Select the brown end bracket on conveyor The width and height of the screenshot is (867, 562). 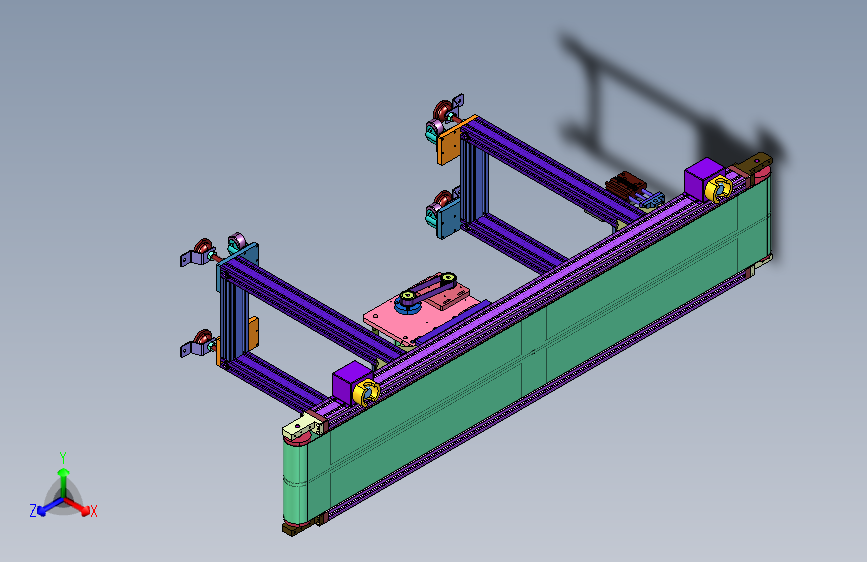point(755,163)
